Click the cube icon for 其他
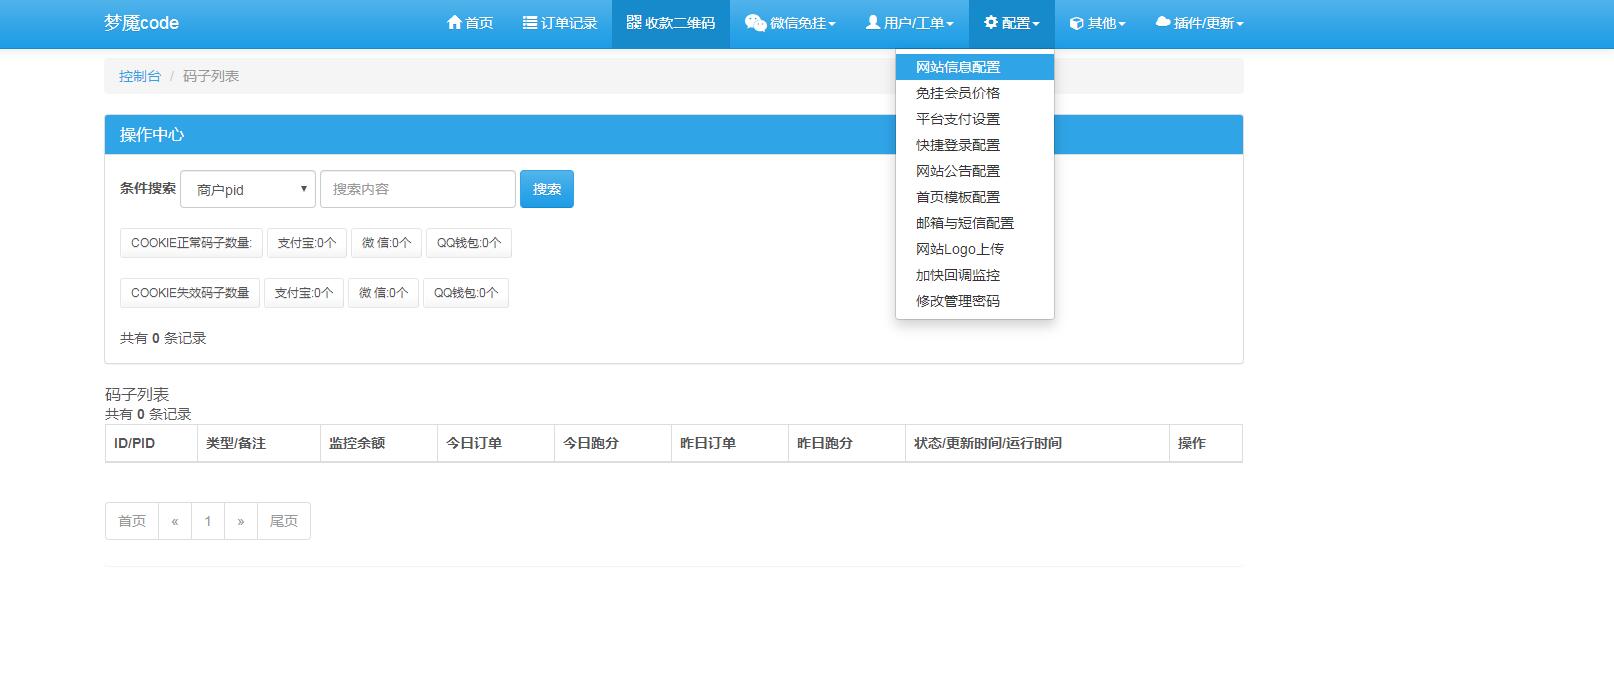1614x675 pixels. tap(1076, 23)
